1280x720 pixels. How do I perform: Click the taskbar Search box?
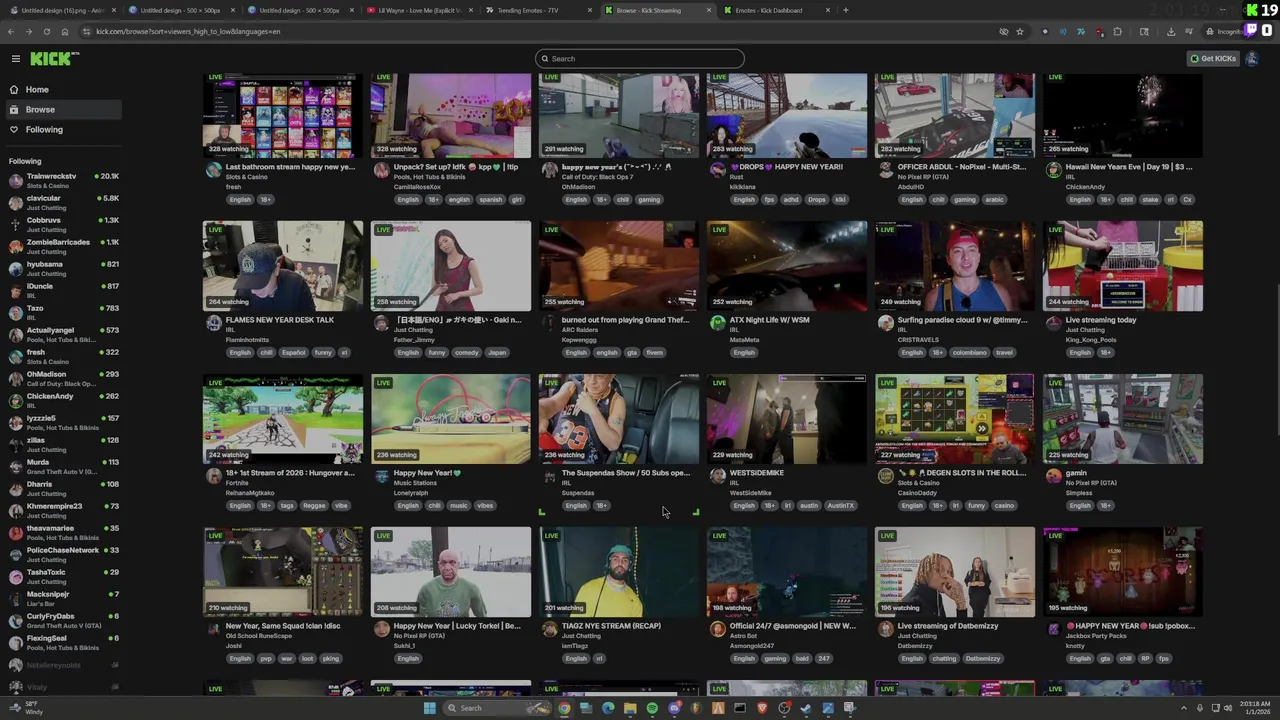point(497,708)
